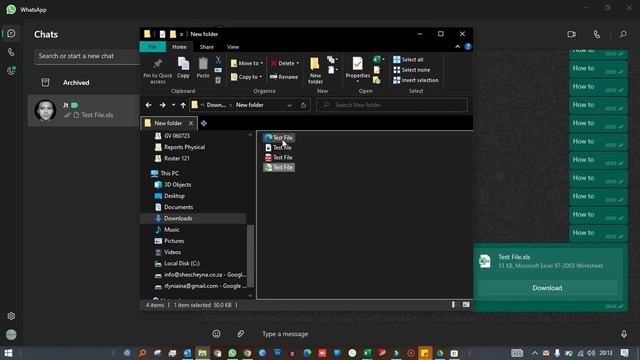Click the Paste ribbon button
640x360 pixels.
(x=203, y=68)
